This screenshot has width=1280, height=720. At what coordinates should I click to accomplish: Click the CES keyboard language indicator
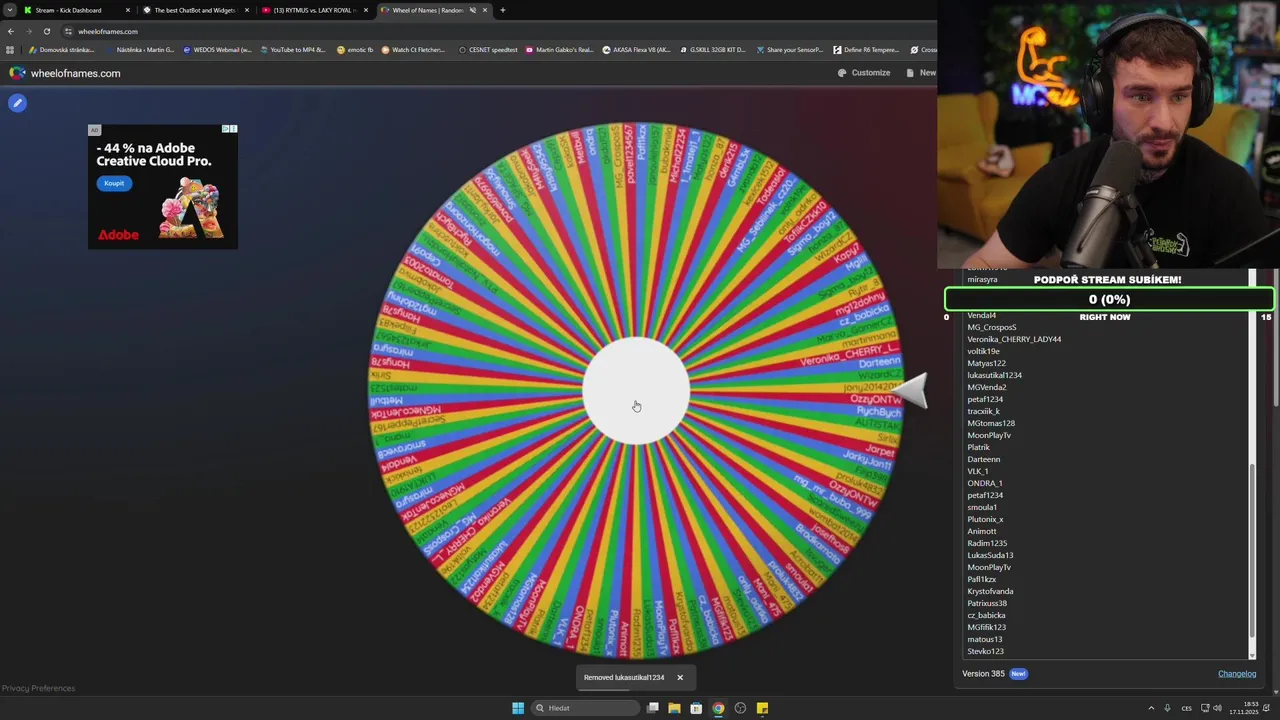point(1187,708)
